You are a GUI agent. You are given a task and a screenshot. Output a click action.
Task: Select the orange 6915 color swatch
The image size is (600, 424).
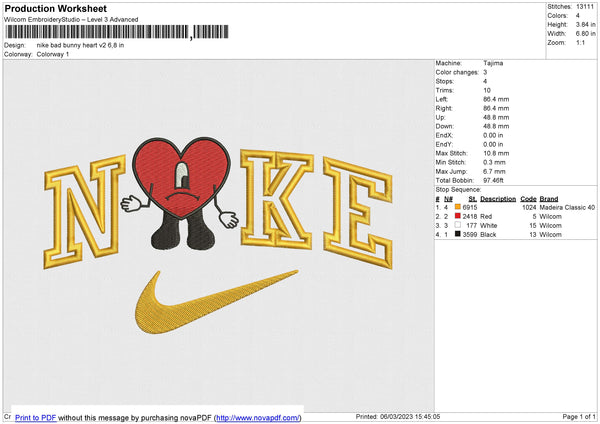458,207
